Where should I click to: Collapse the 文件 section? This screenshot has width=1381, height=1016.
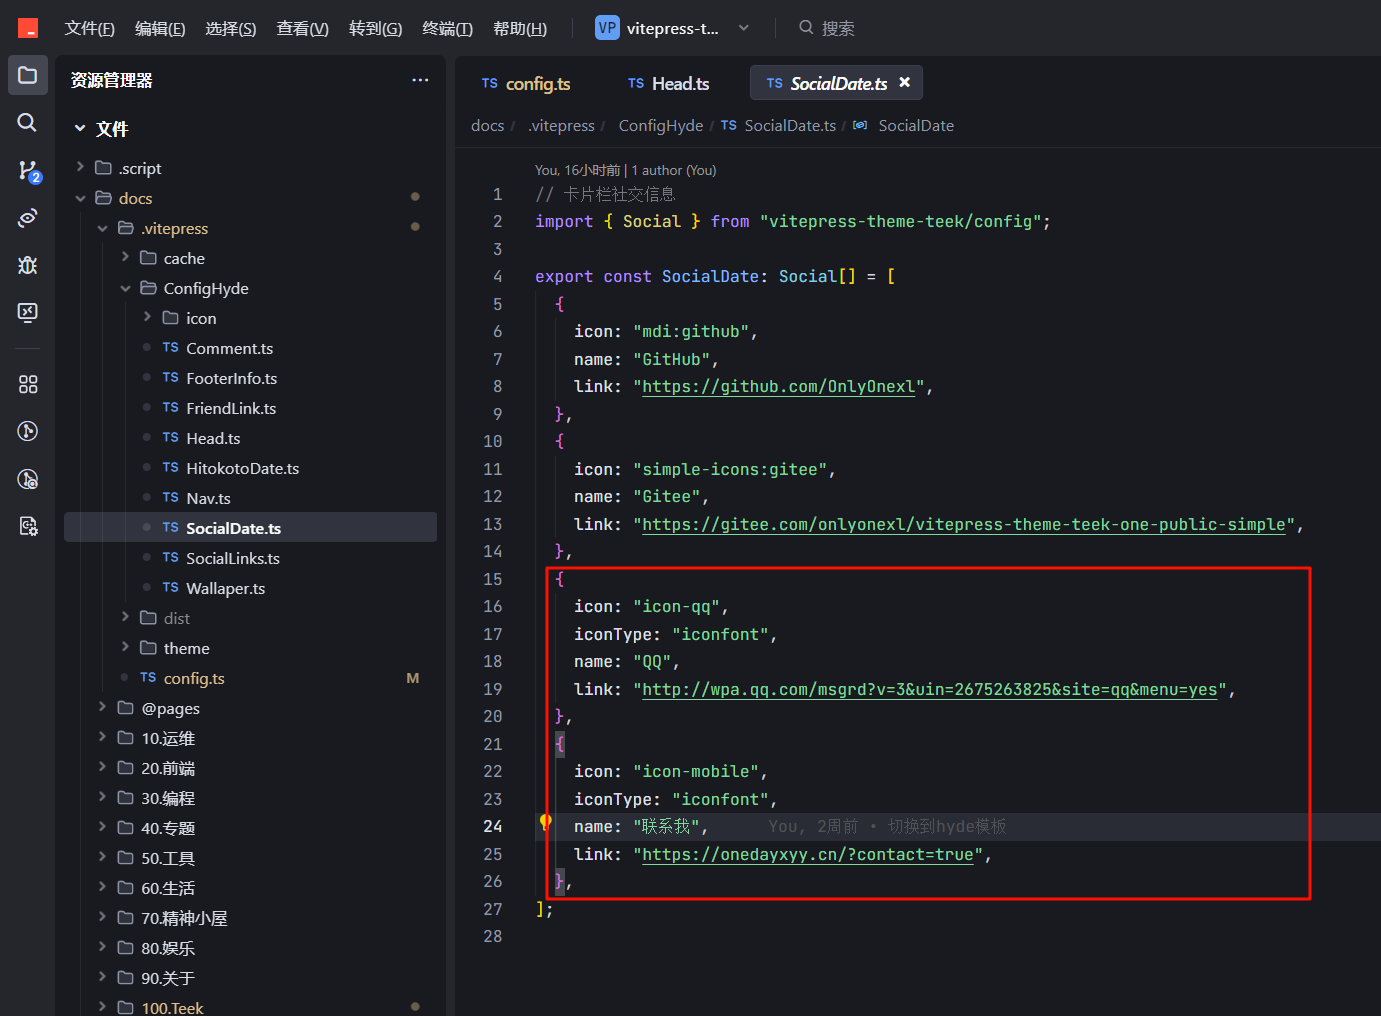tap(80, 129)
